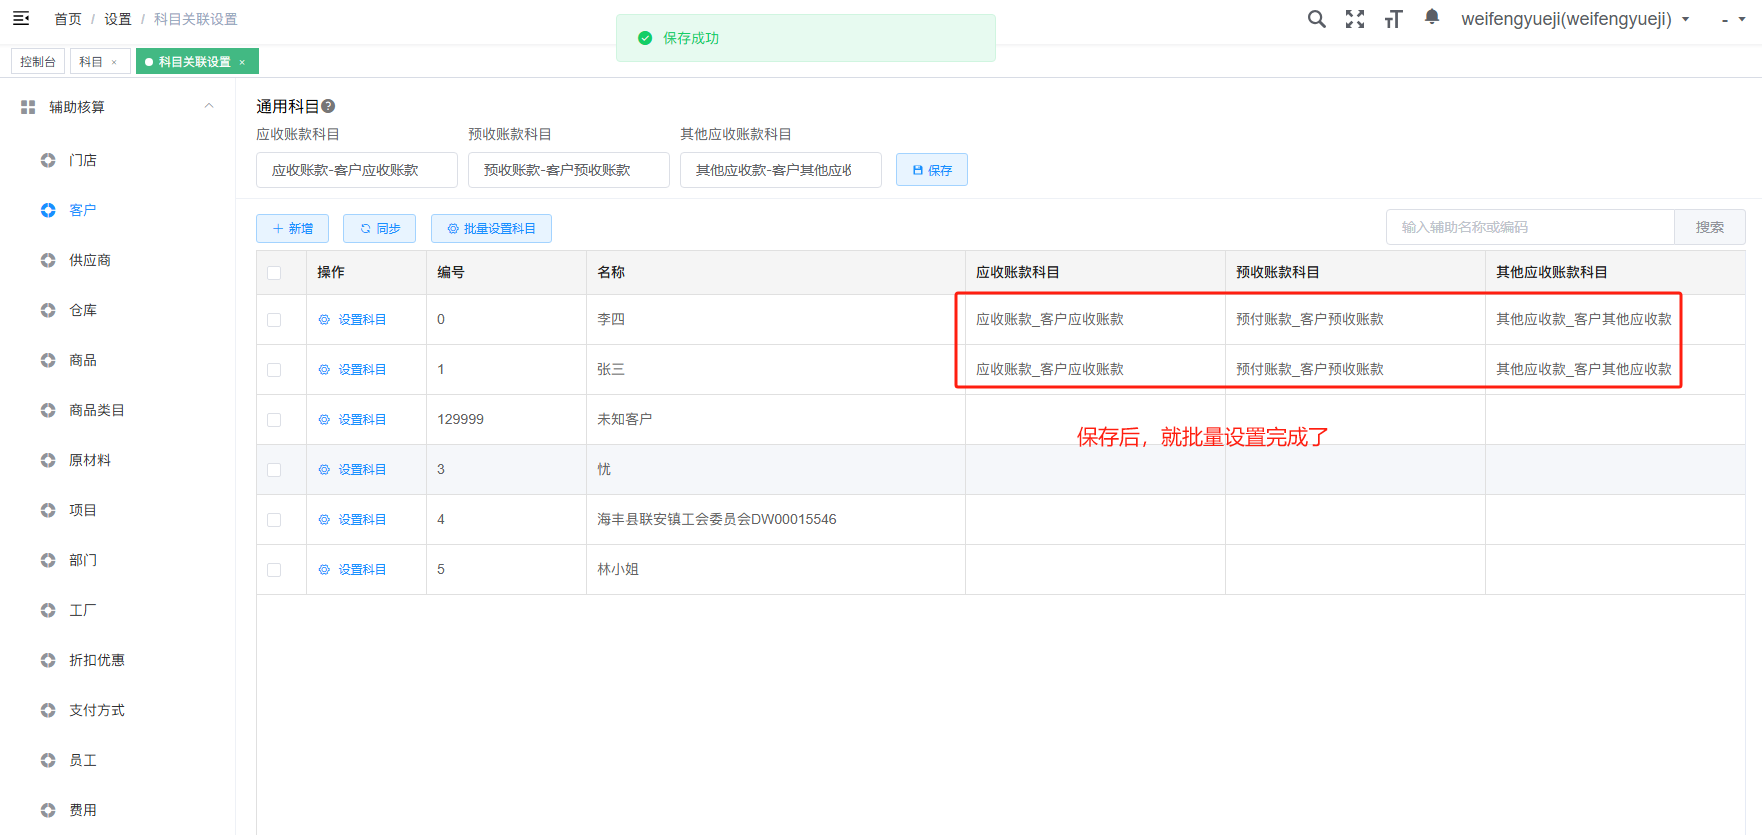Open the 应收账款科目 selector field
The width and height of the screenshot is (1762, 835).
357,170
